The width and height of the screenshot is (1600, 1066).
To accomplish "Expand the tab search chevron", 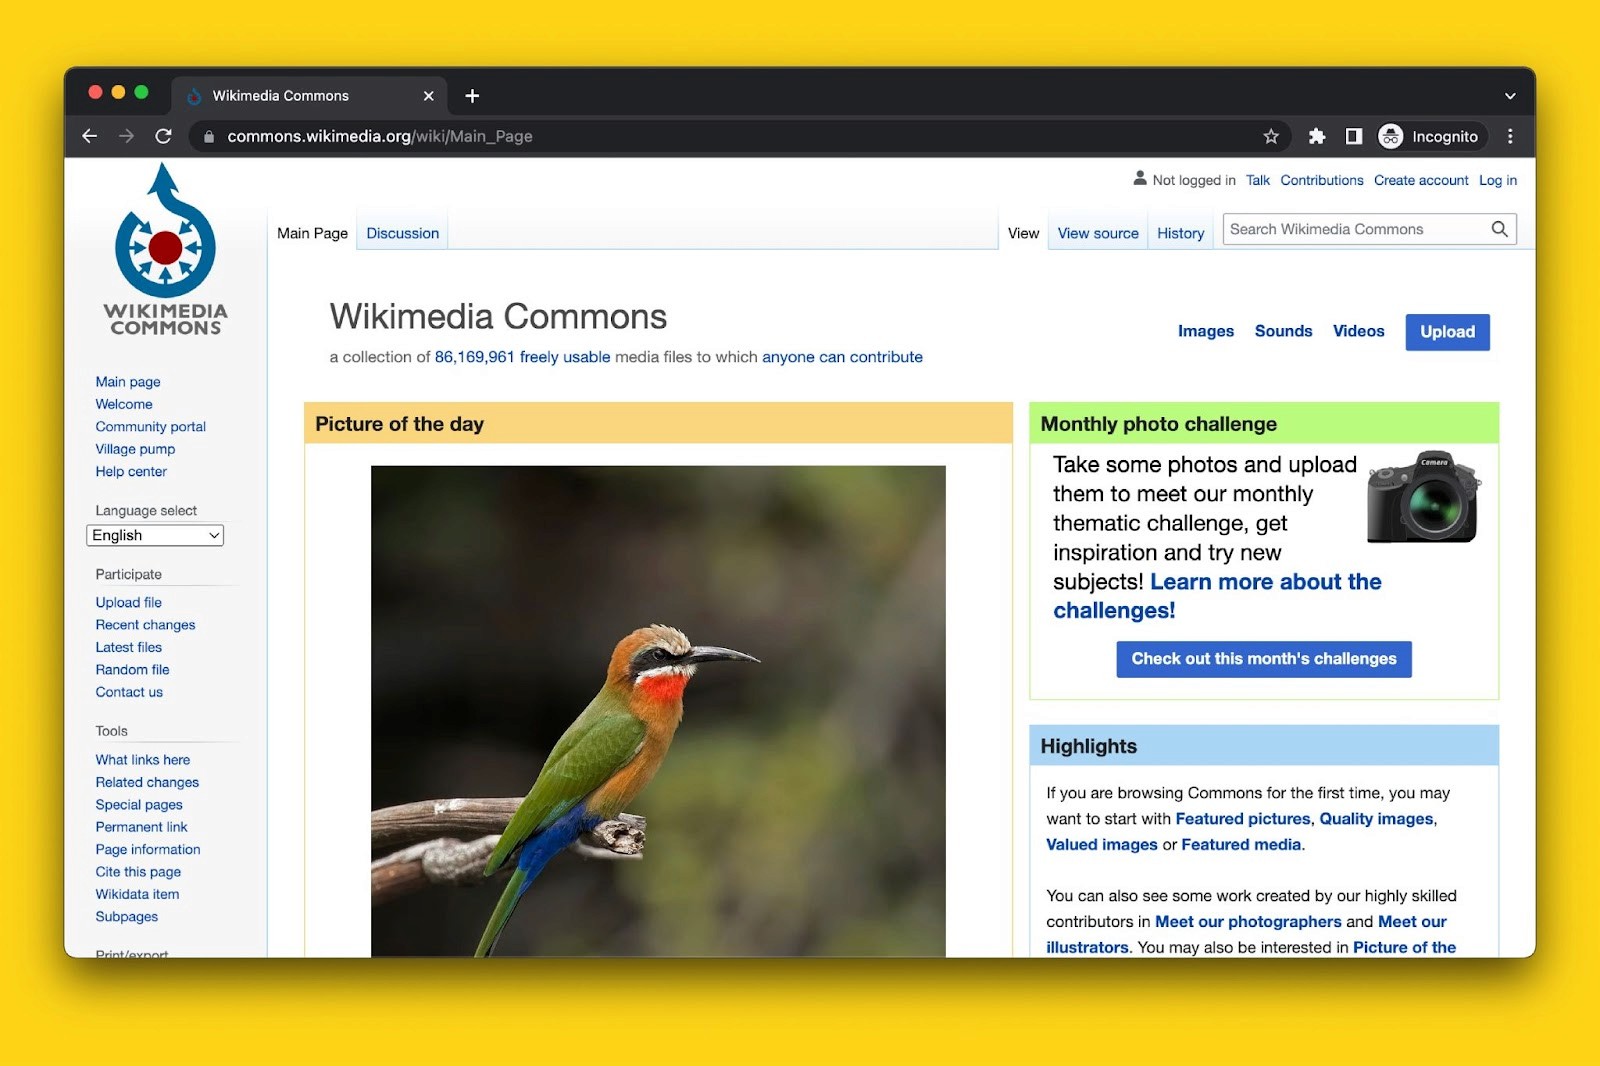I will [1510, 96].
